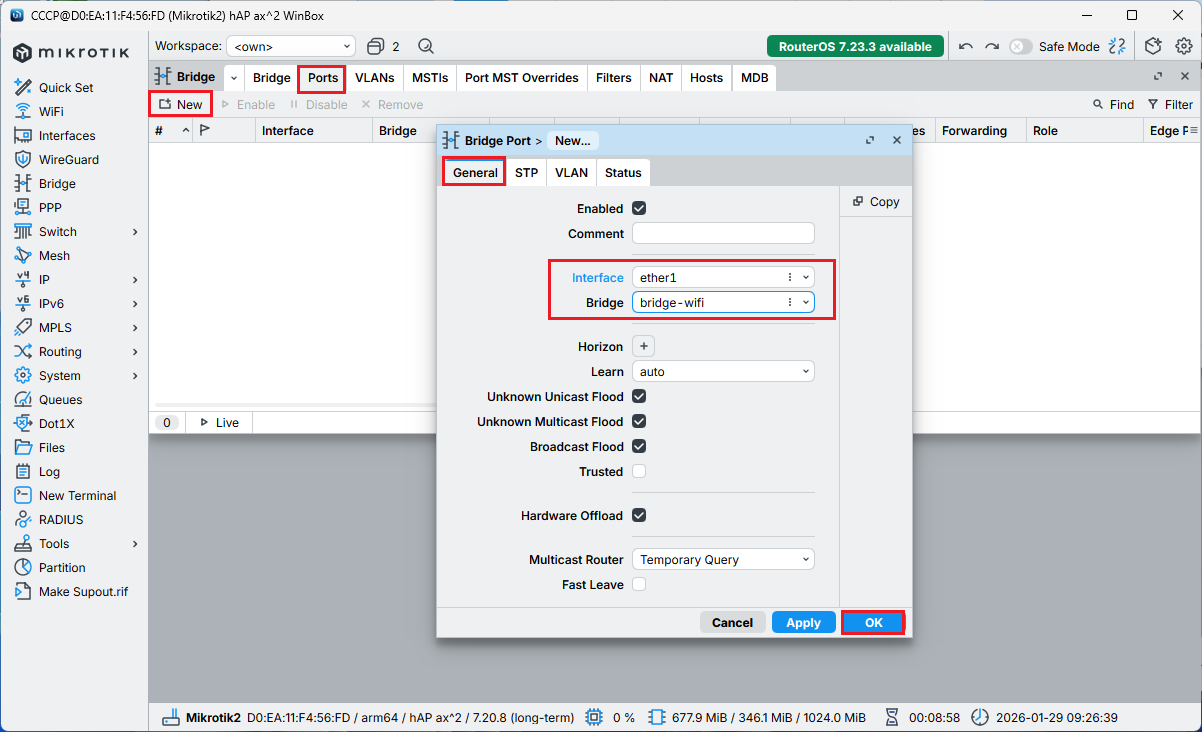Viewport: 1202px width, 732px height.
Task: Click the Comment input field
Action: point(723,234)
